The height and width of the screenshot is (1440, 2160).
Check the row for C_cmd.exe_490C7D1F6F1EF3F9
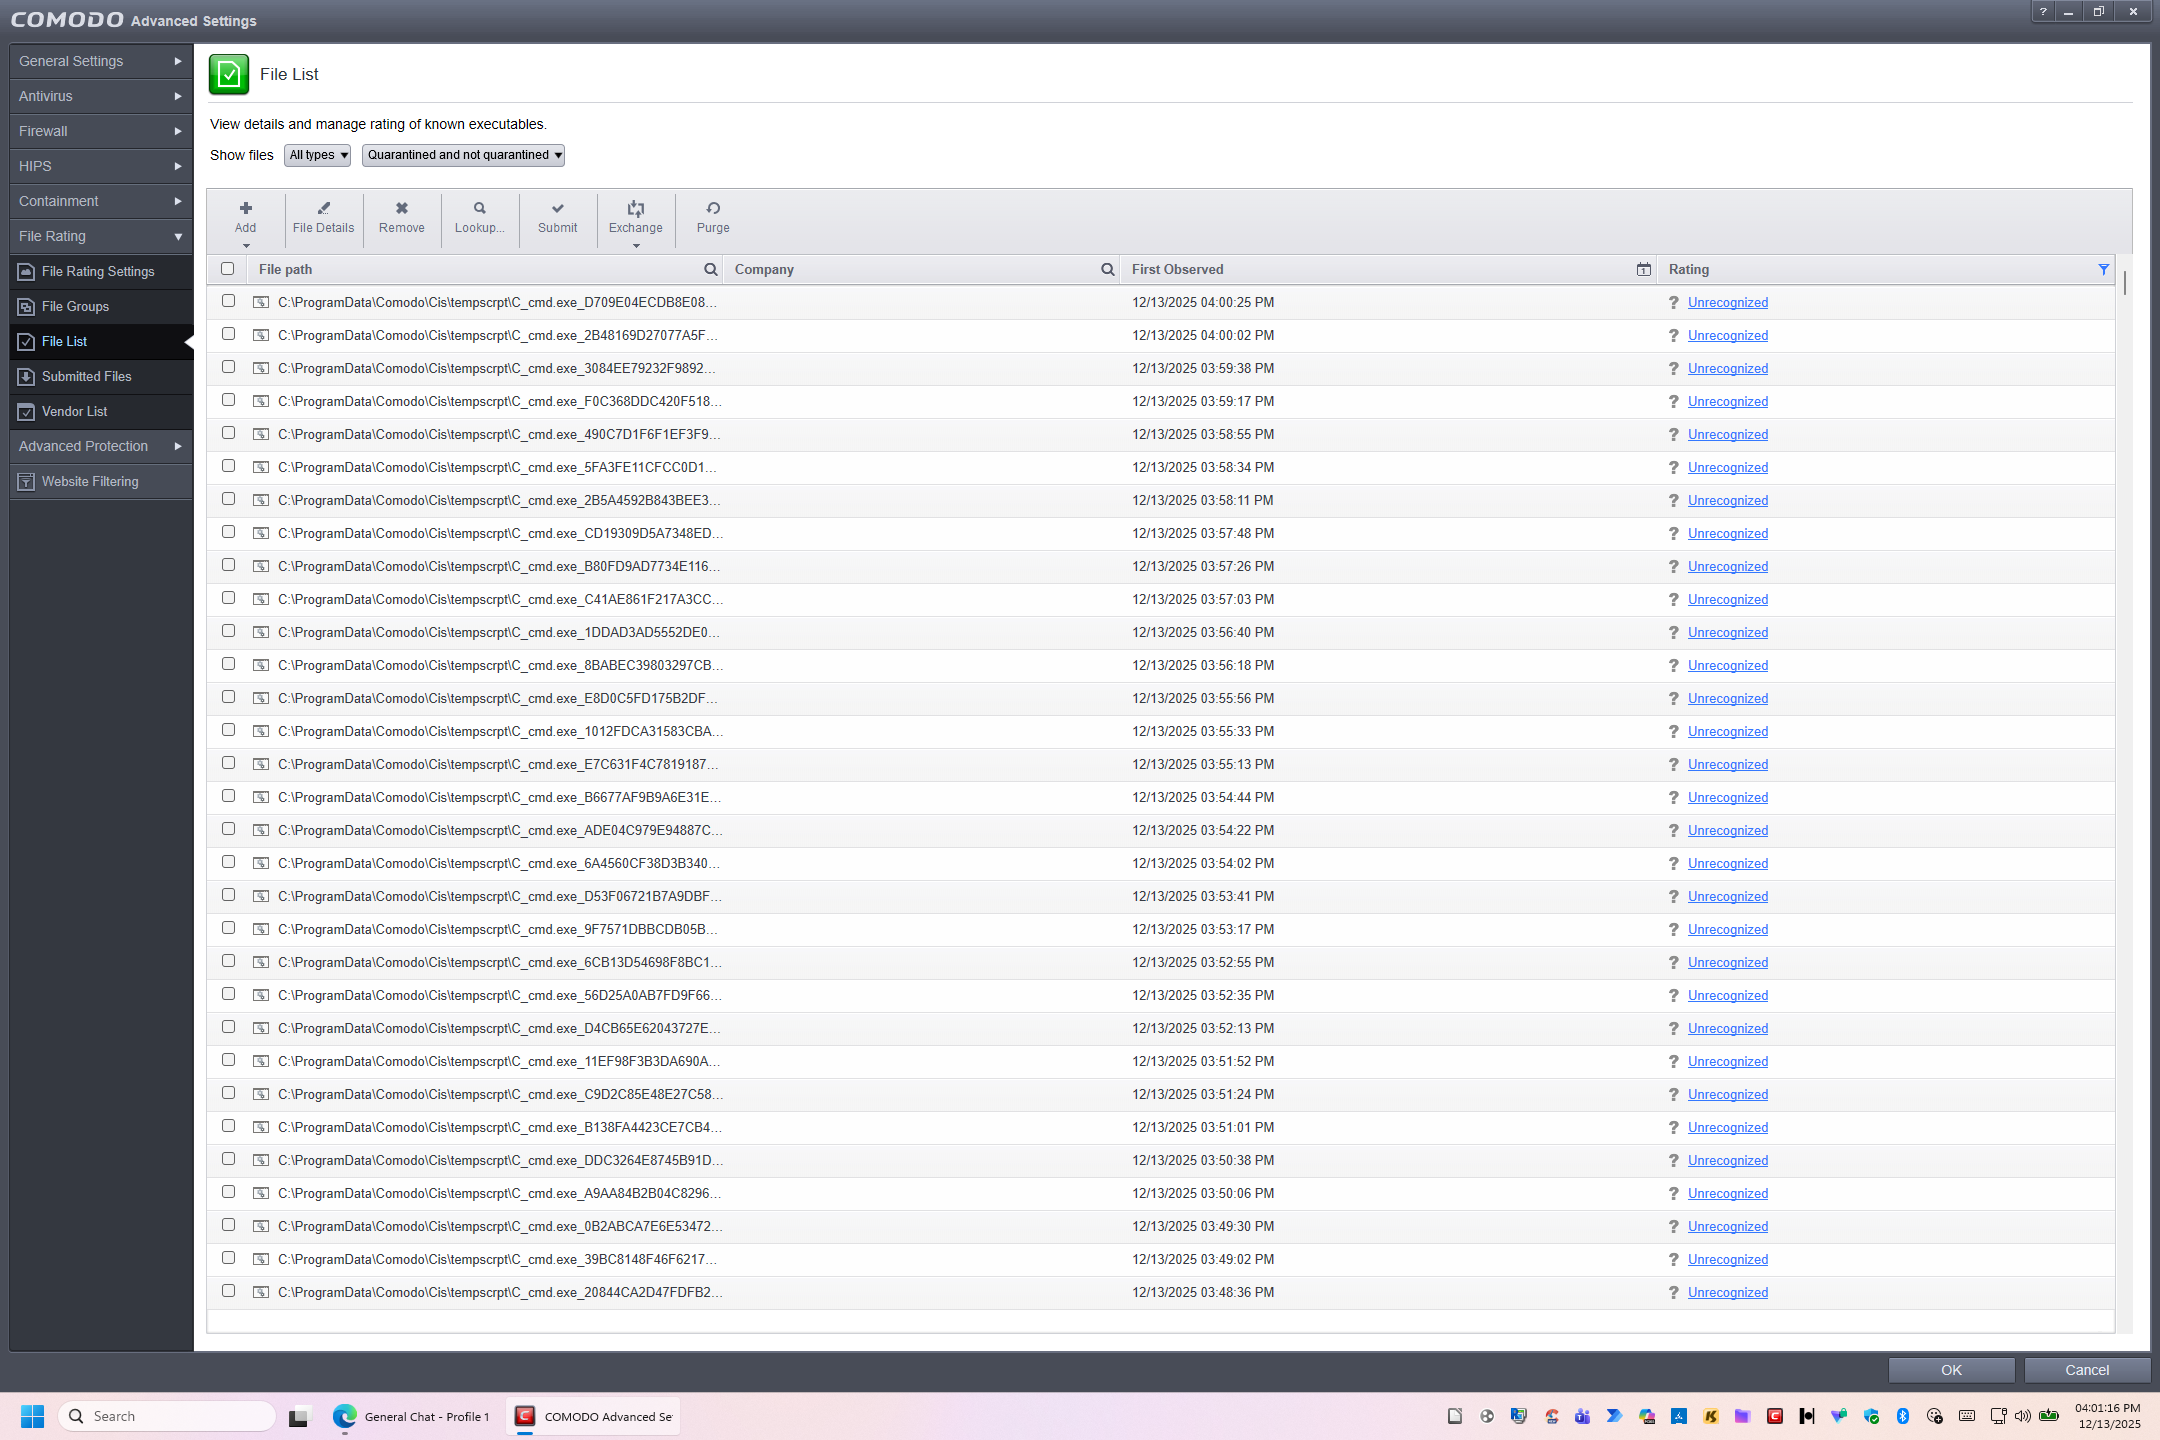coord(228,433)
